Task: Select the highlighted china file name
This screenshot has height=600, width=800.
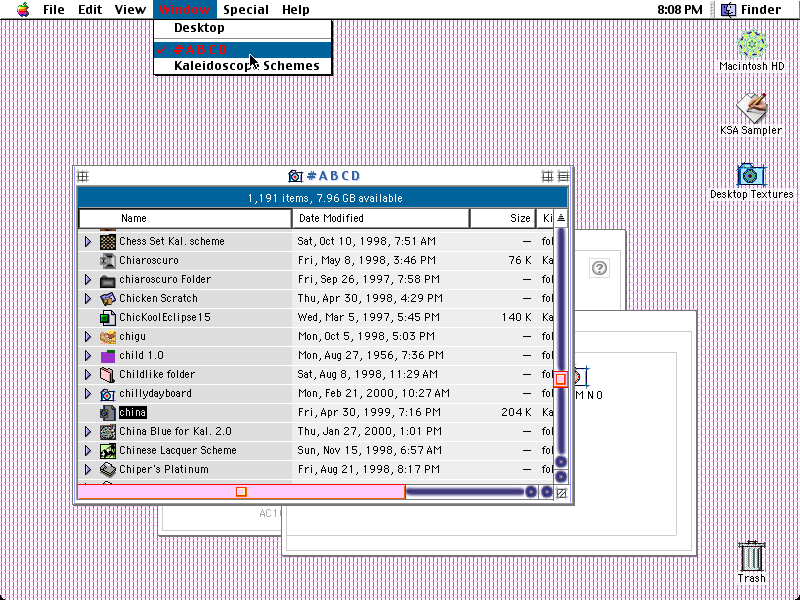Action: [133, 413]
